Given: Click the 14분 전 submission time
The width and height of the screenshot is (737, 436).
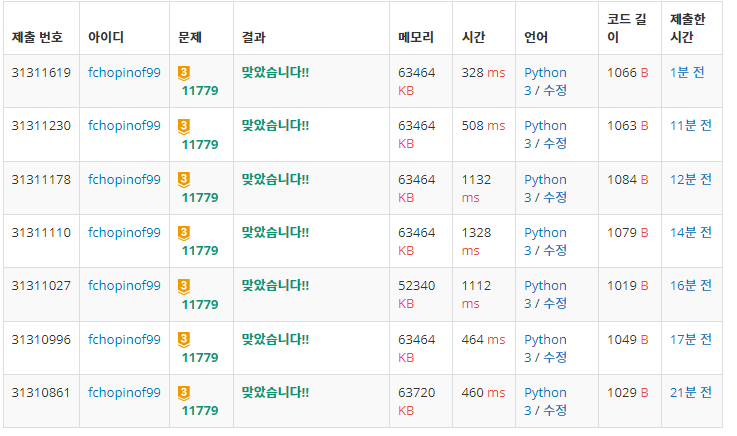Looking at the screenshot, I should (690, 232).
